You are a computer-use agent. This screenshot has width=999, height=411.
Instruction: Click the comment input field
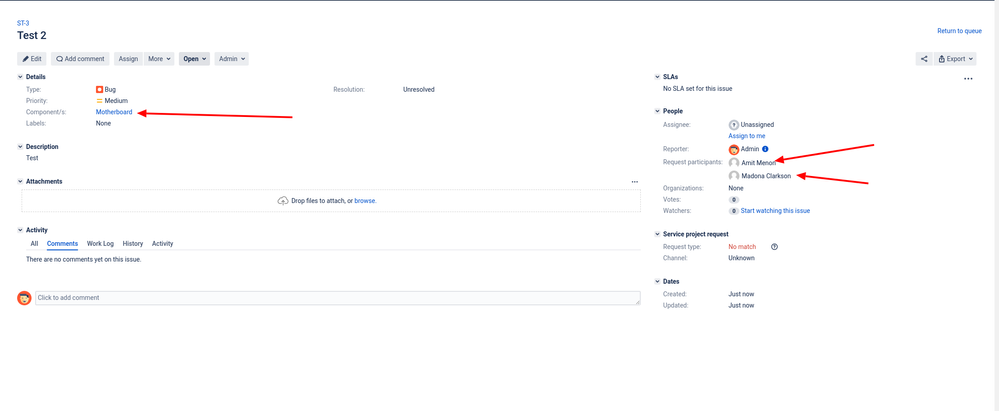pos(338,298)
